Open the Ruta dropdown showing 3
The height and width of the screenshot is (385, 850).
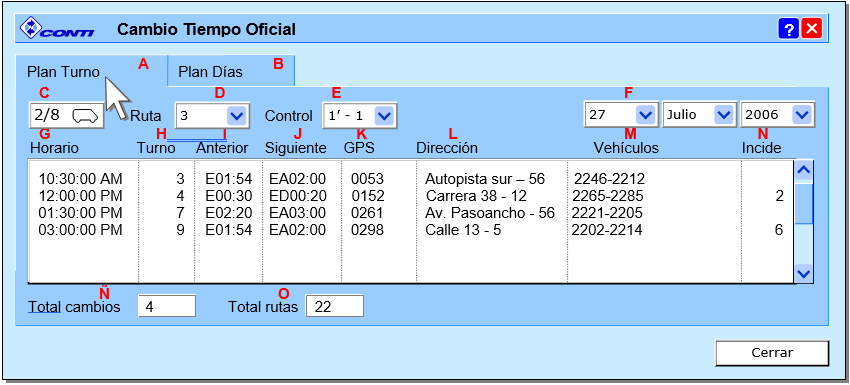tap(212, 115)
